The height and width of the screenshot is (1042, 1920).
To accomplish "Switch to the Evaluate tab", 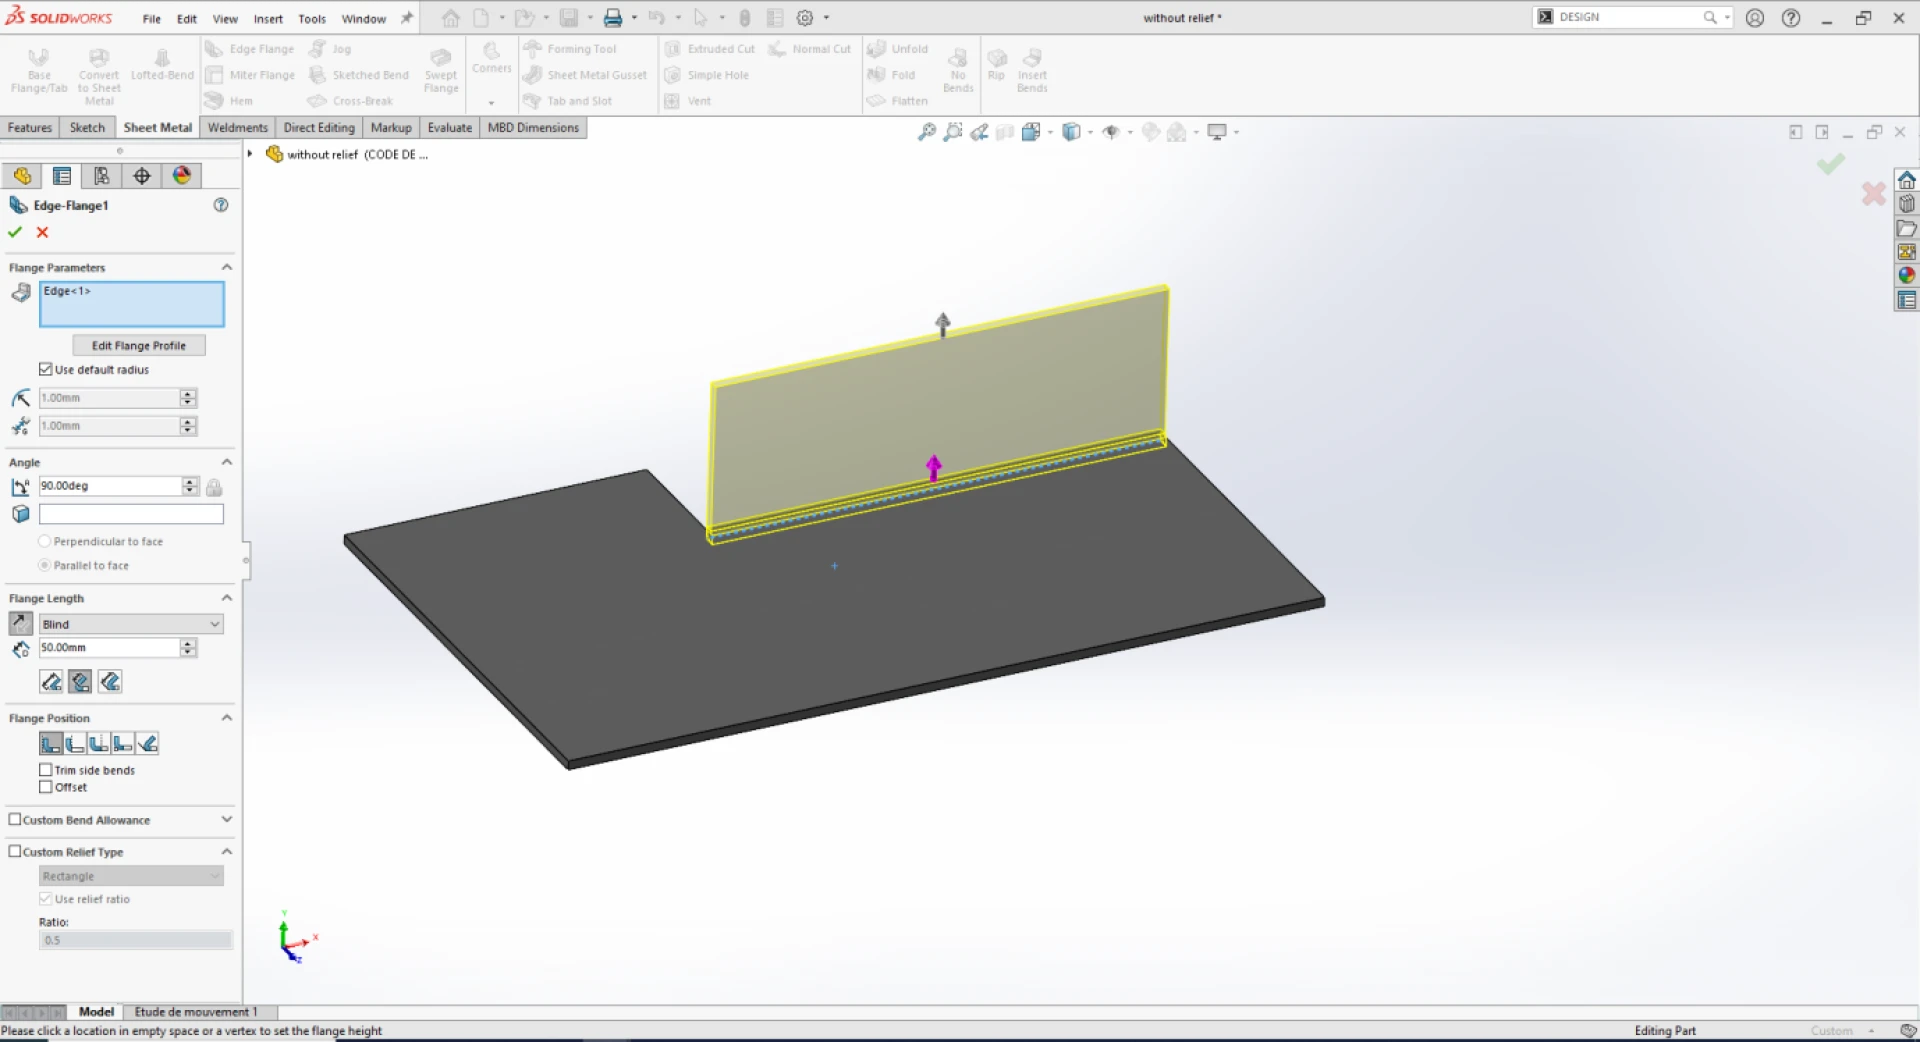I will coord(449,127).
